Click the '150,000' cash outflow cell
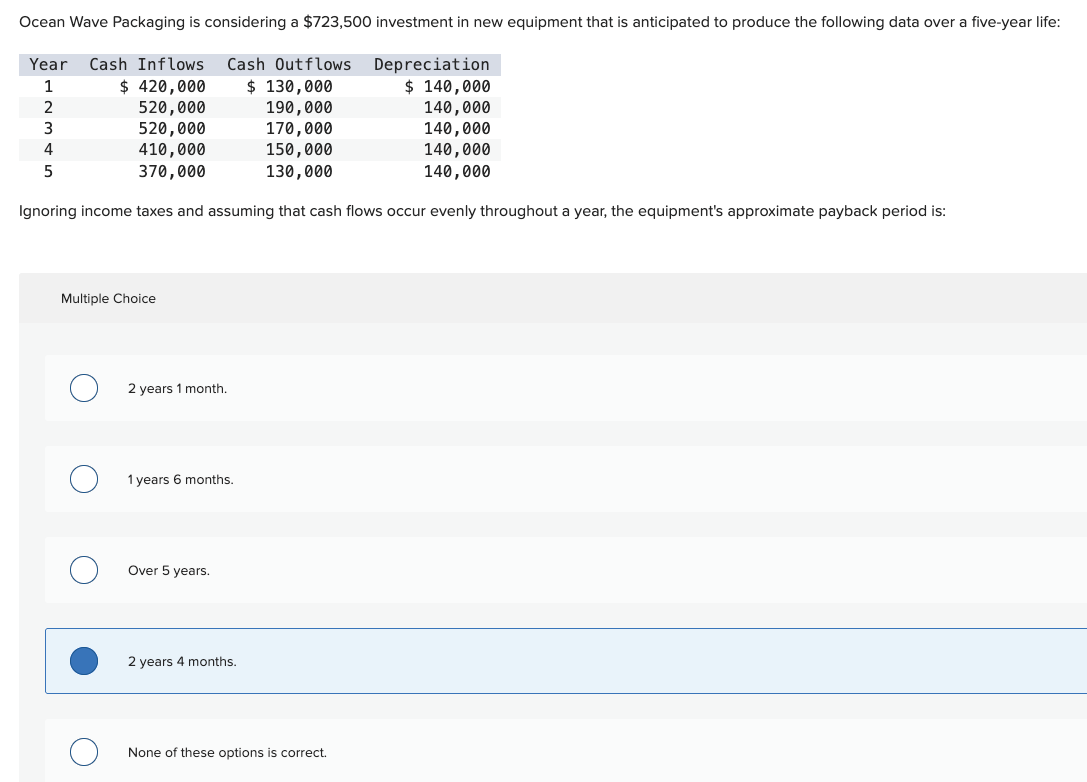 [299, 149]
